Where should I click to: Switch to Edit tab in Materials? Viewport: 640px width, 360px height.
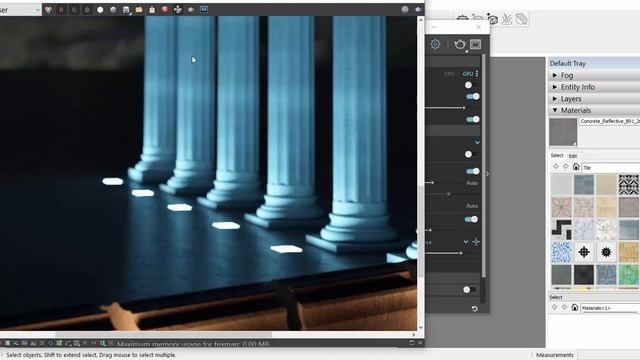pyautogui.click(x=573, y=156)
